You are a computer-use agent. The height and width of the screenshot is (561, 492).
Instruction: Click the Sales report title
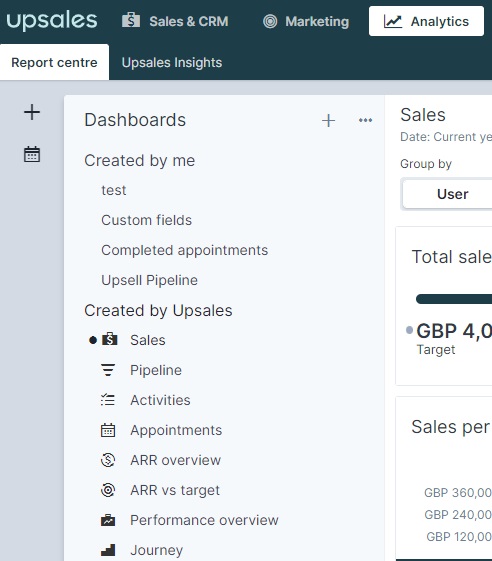pos(423,115)
